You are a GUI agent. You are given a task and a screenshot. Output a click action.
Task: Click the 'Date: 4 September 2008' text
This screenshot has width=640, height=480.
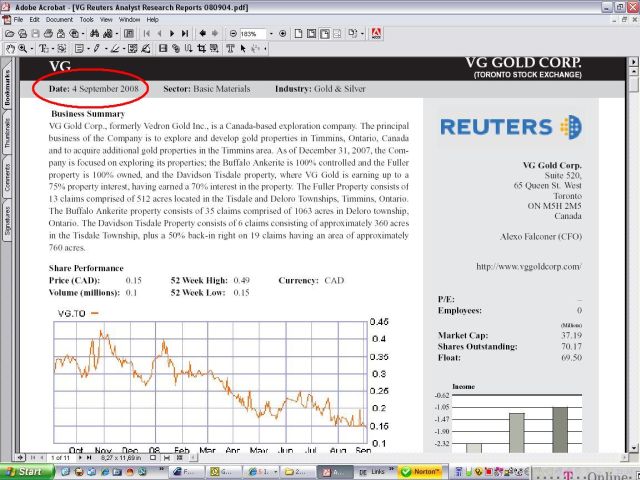pos(93,89)
